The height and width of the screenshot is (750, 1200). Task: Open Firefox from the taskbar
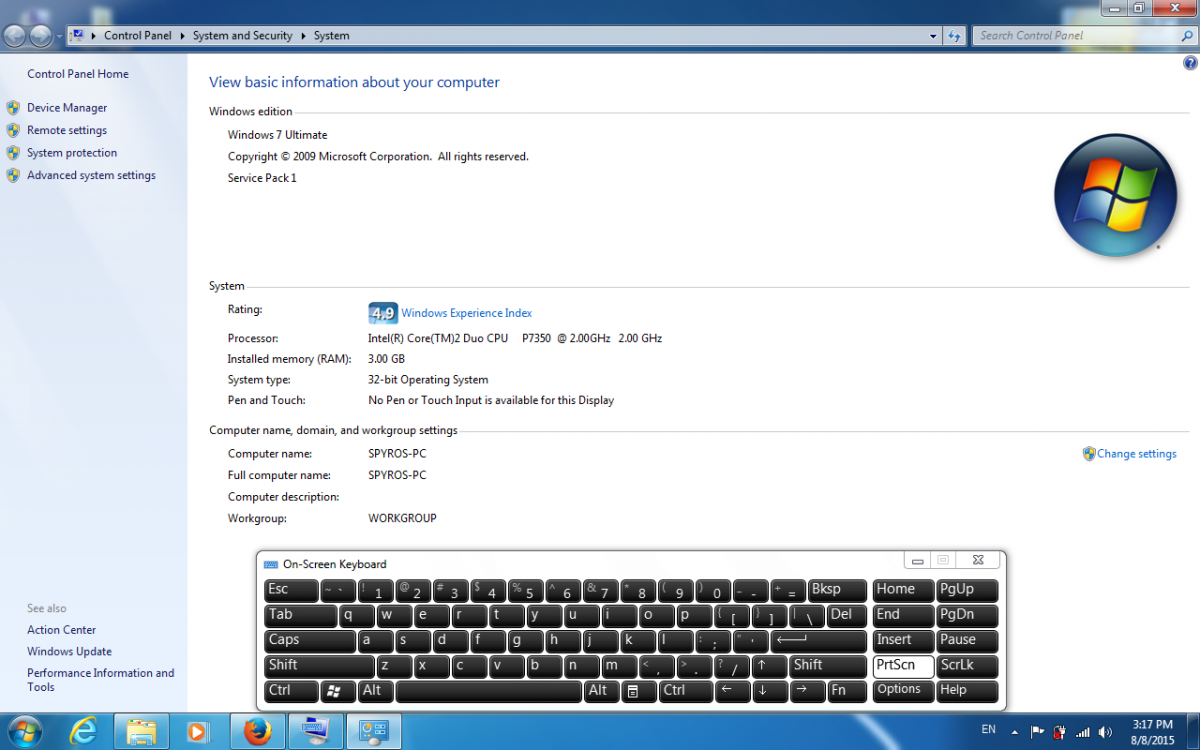pos(257,731)
